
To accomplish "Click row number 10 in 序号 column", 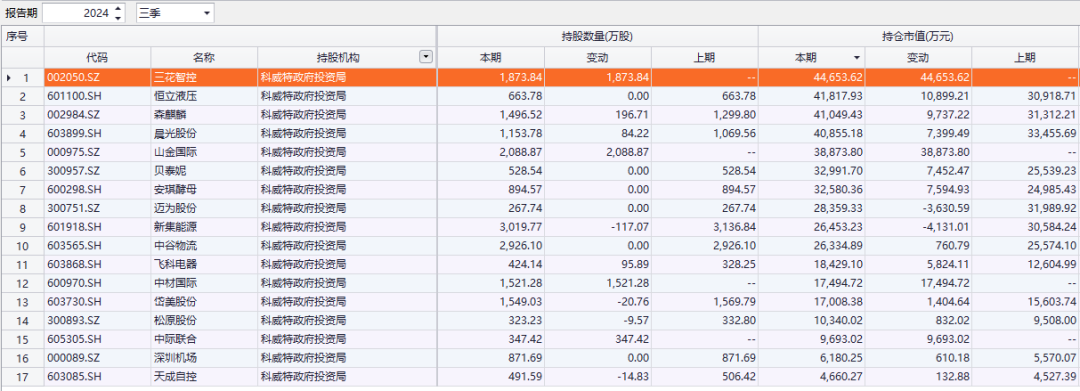I will coord(22,246).
